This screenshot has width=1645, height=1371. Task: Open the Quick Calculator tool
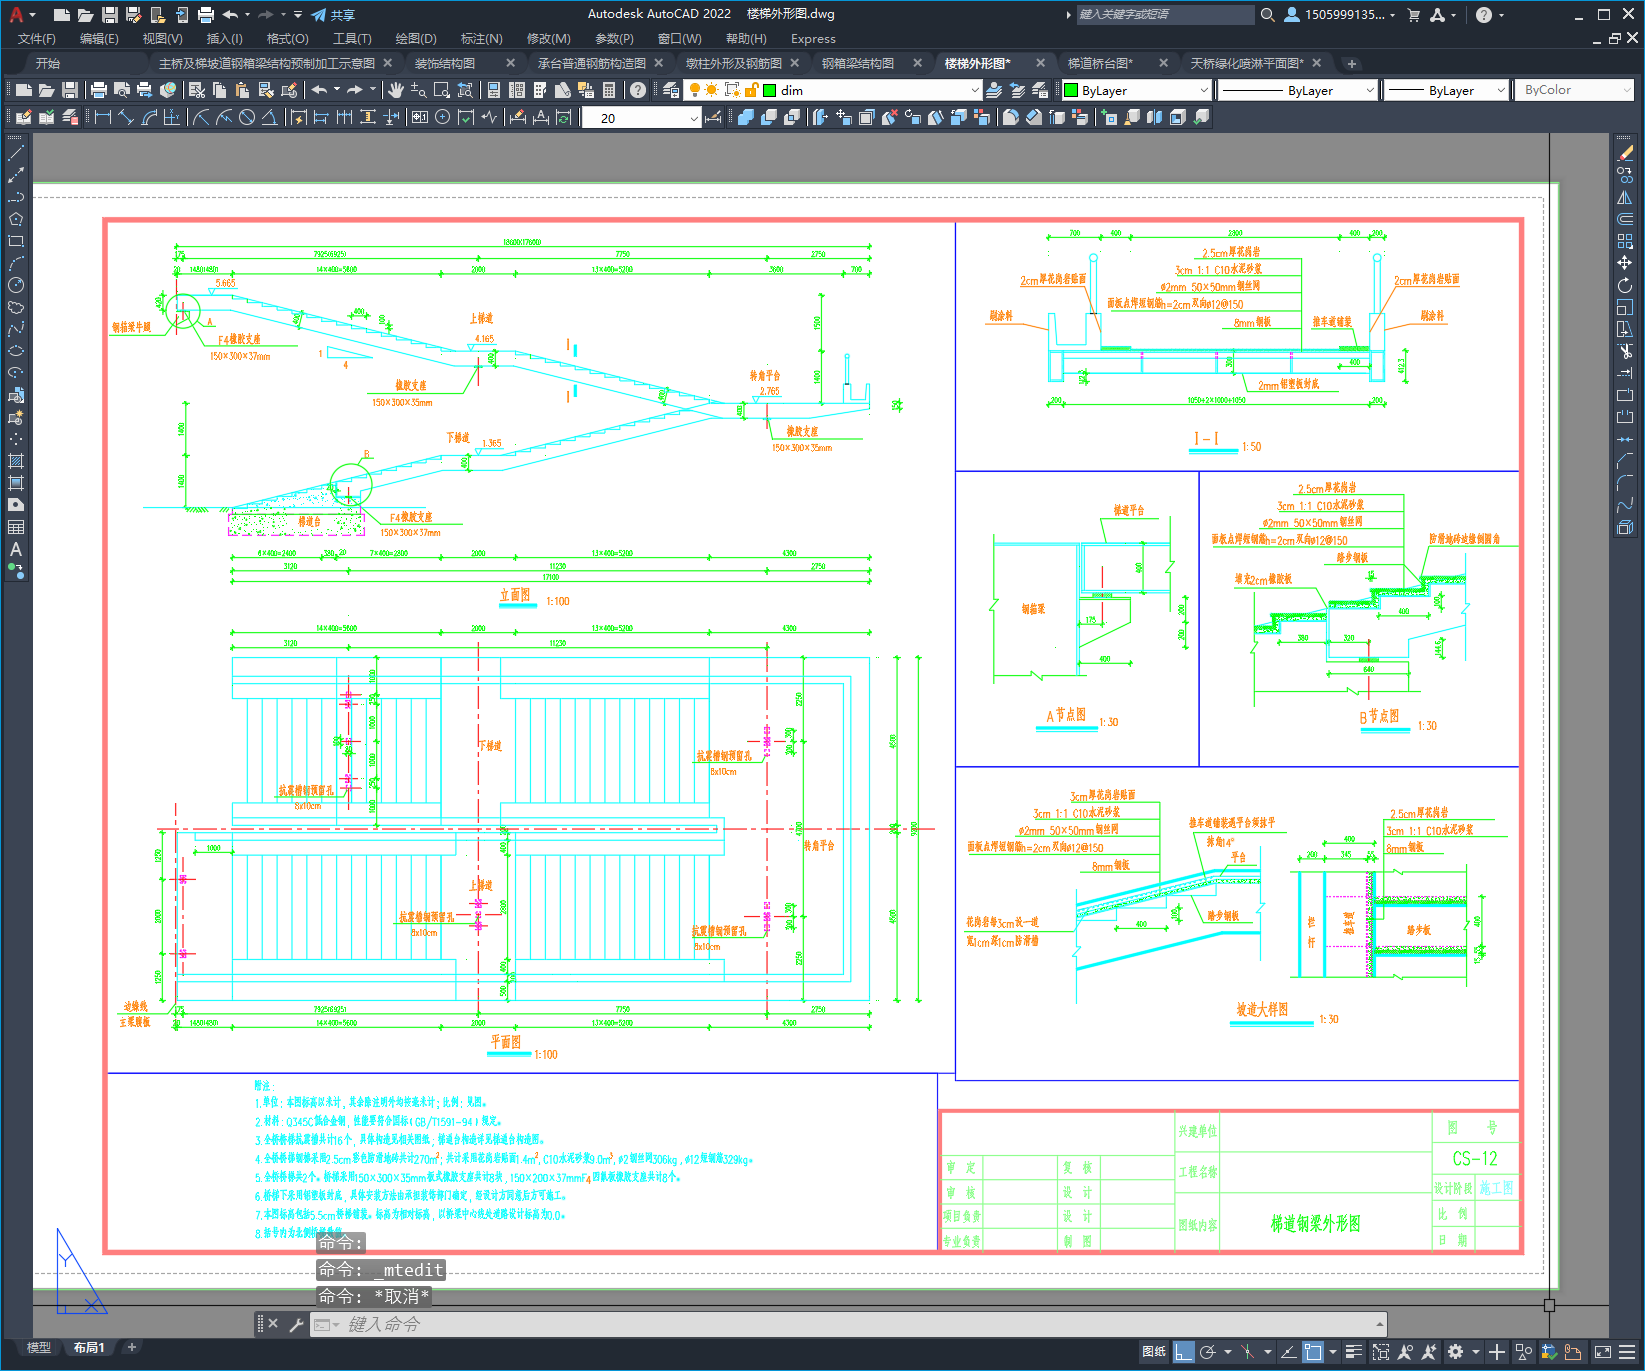tap(609, 90)
